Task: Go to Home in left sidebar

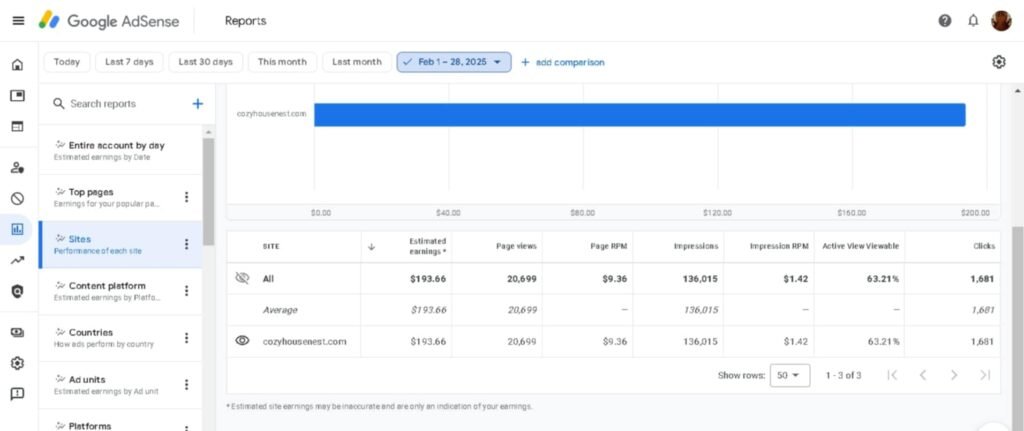Action: [x=17, y=65]
